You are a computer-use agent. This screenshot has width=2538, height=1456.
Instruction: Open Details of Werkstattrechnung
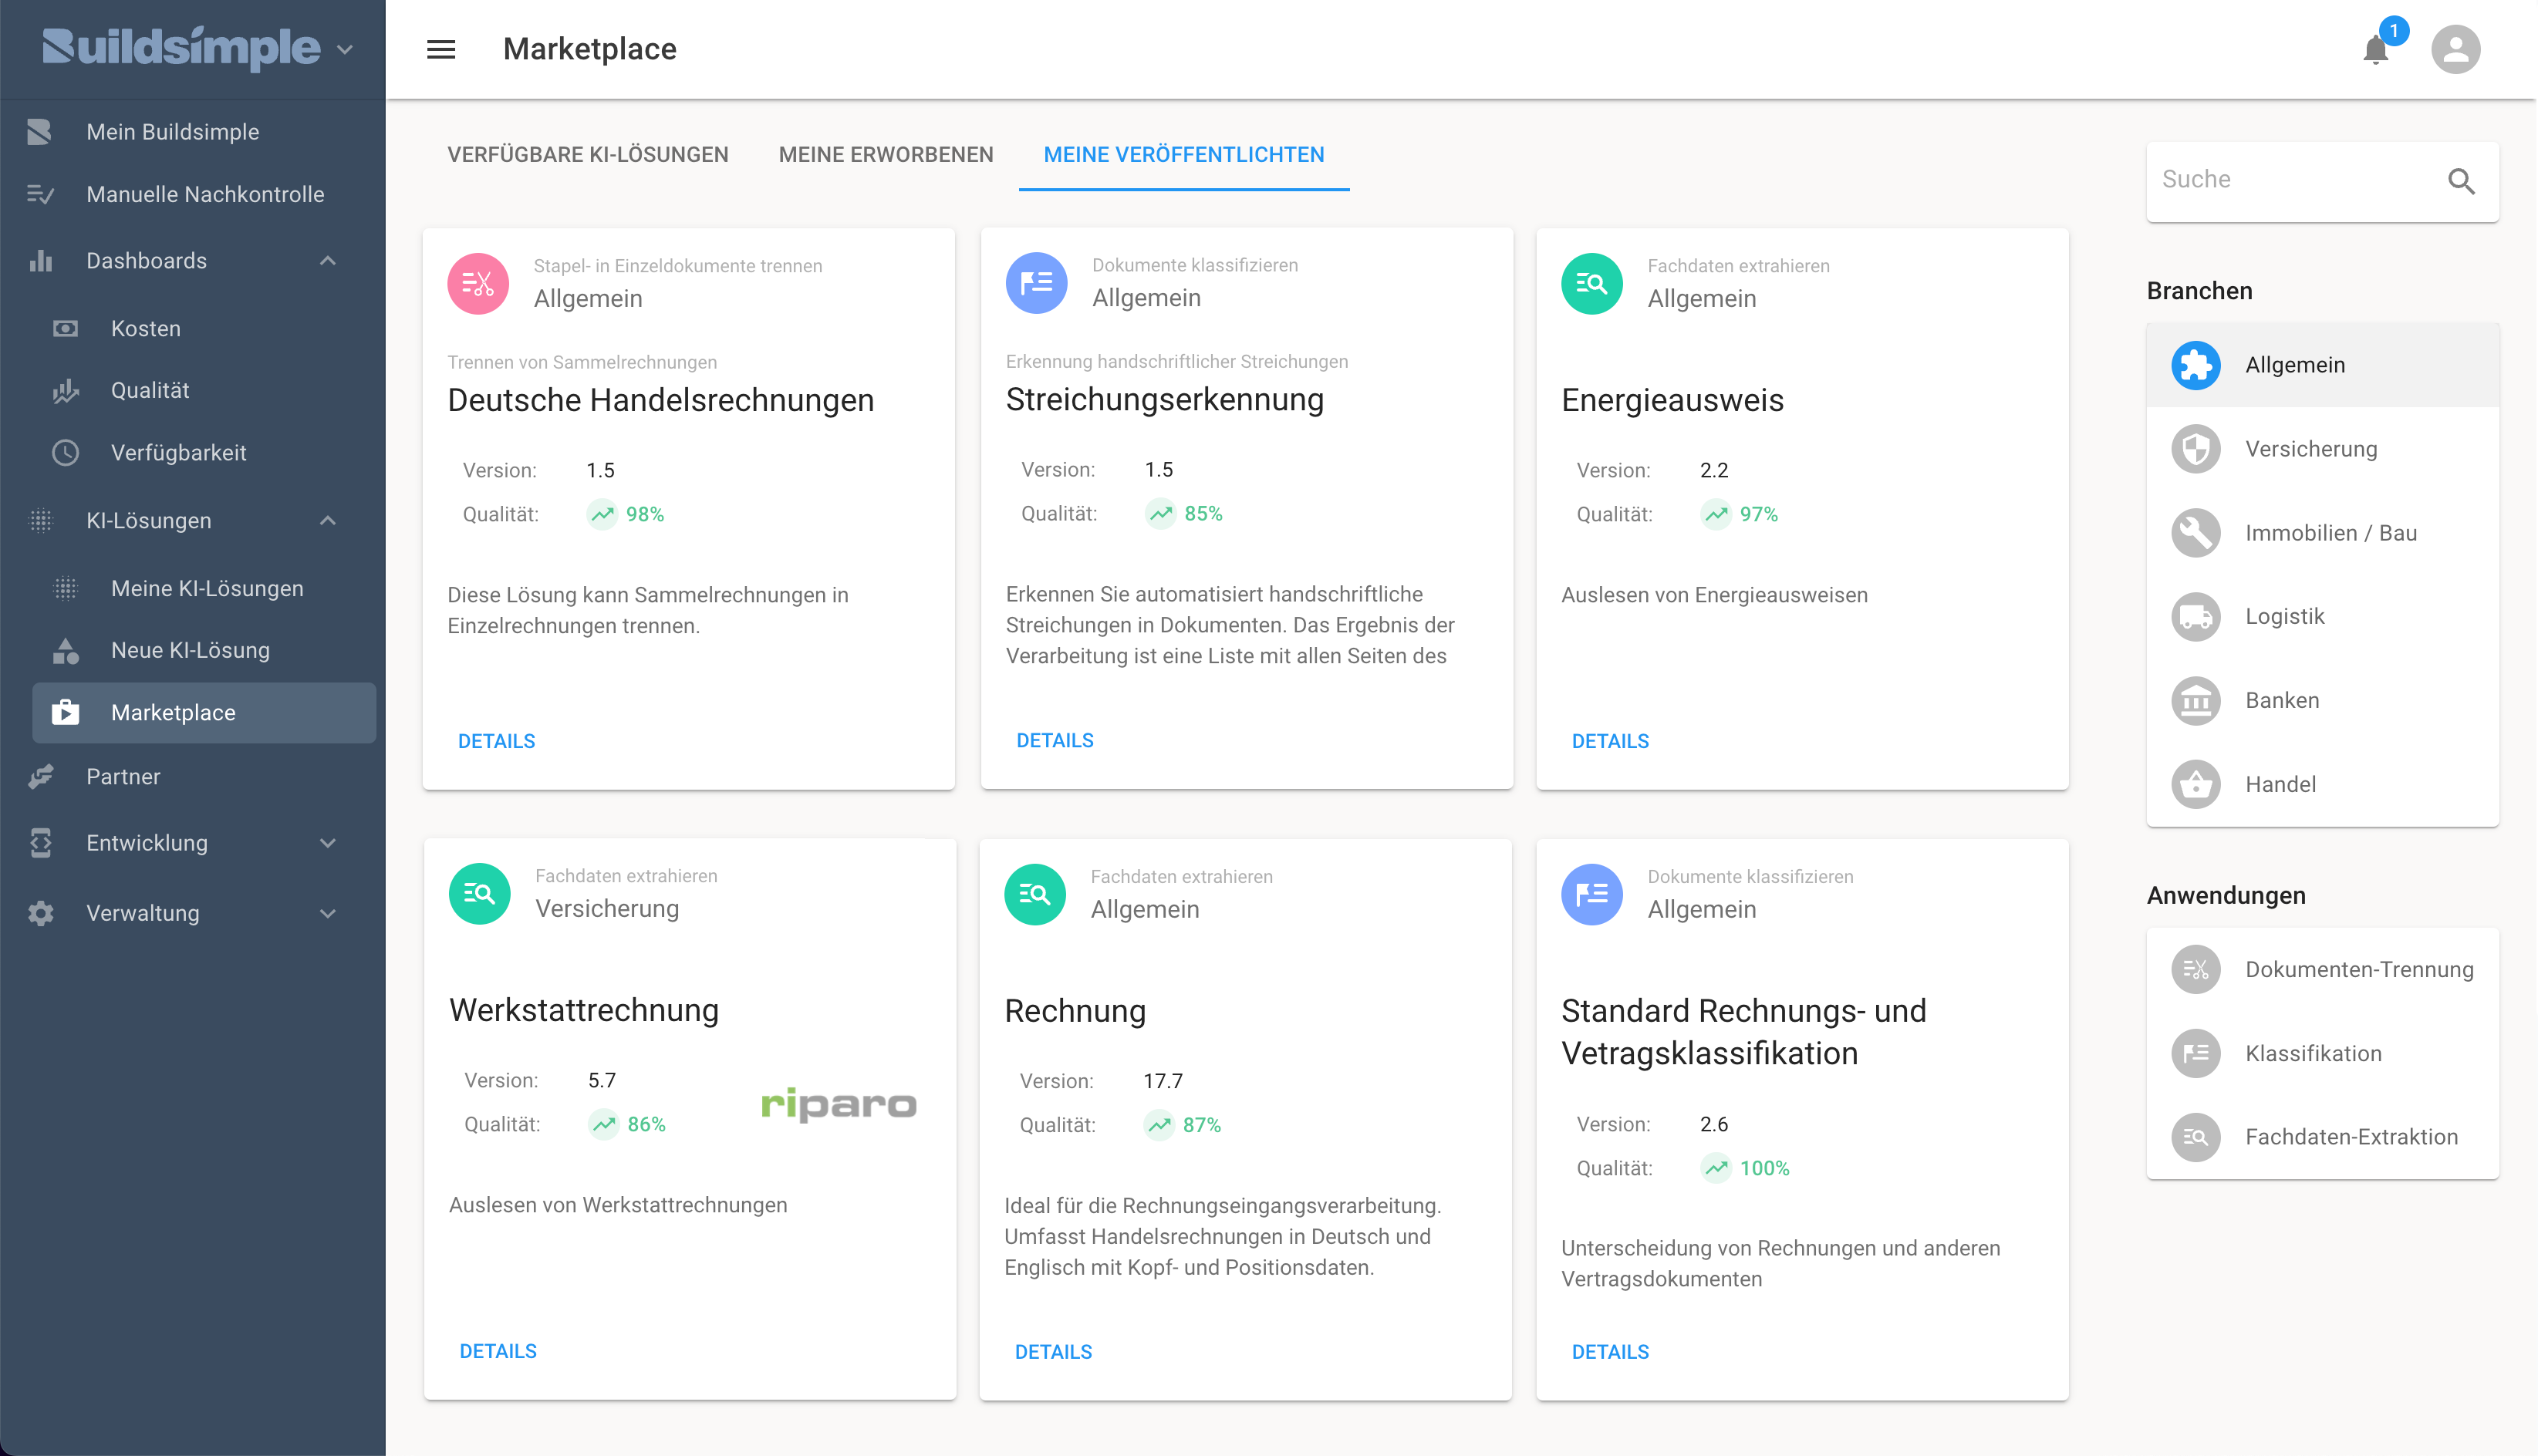tap(498, 1351)
